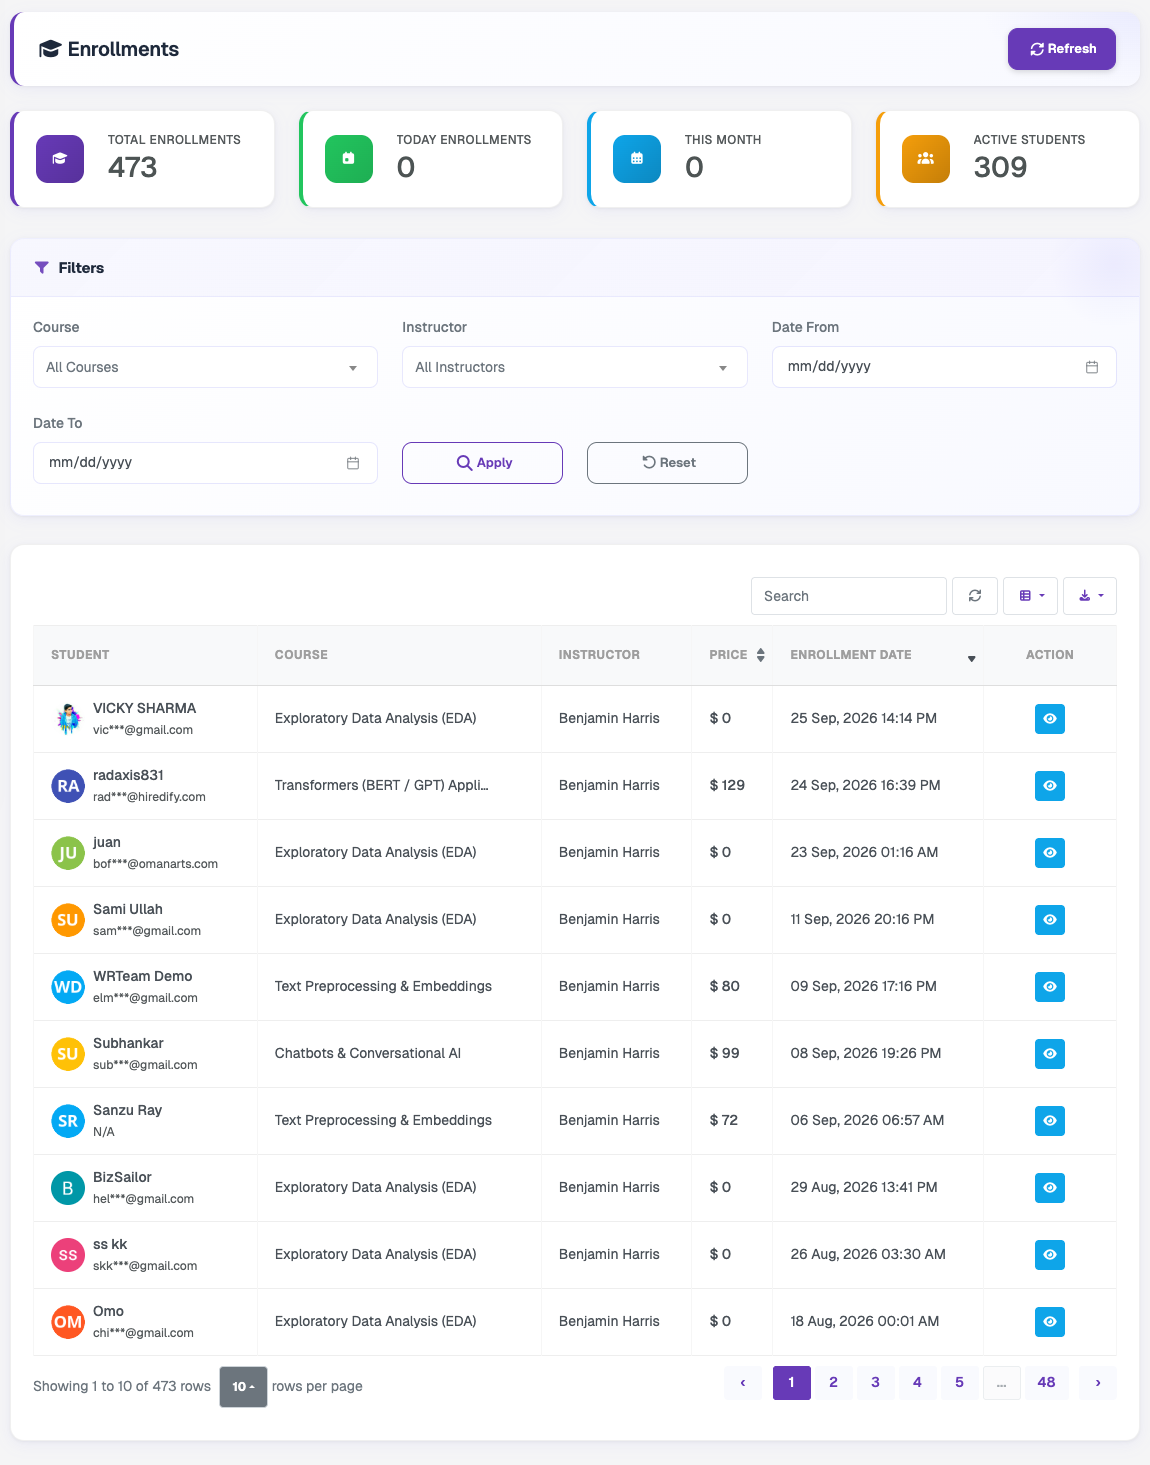
Task: Click VICKY SHARMA's avatar picture
Action: click(x=68, y=719)
